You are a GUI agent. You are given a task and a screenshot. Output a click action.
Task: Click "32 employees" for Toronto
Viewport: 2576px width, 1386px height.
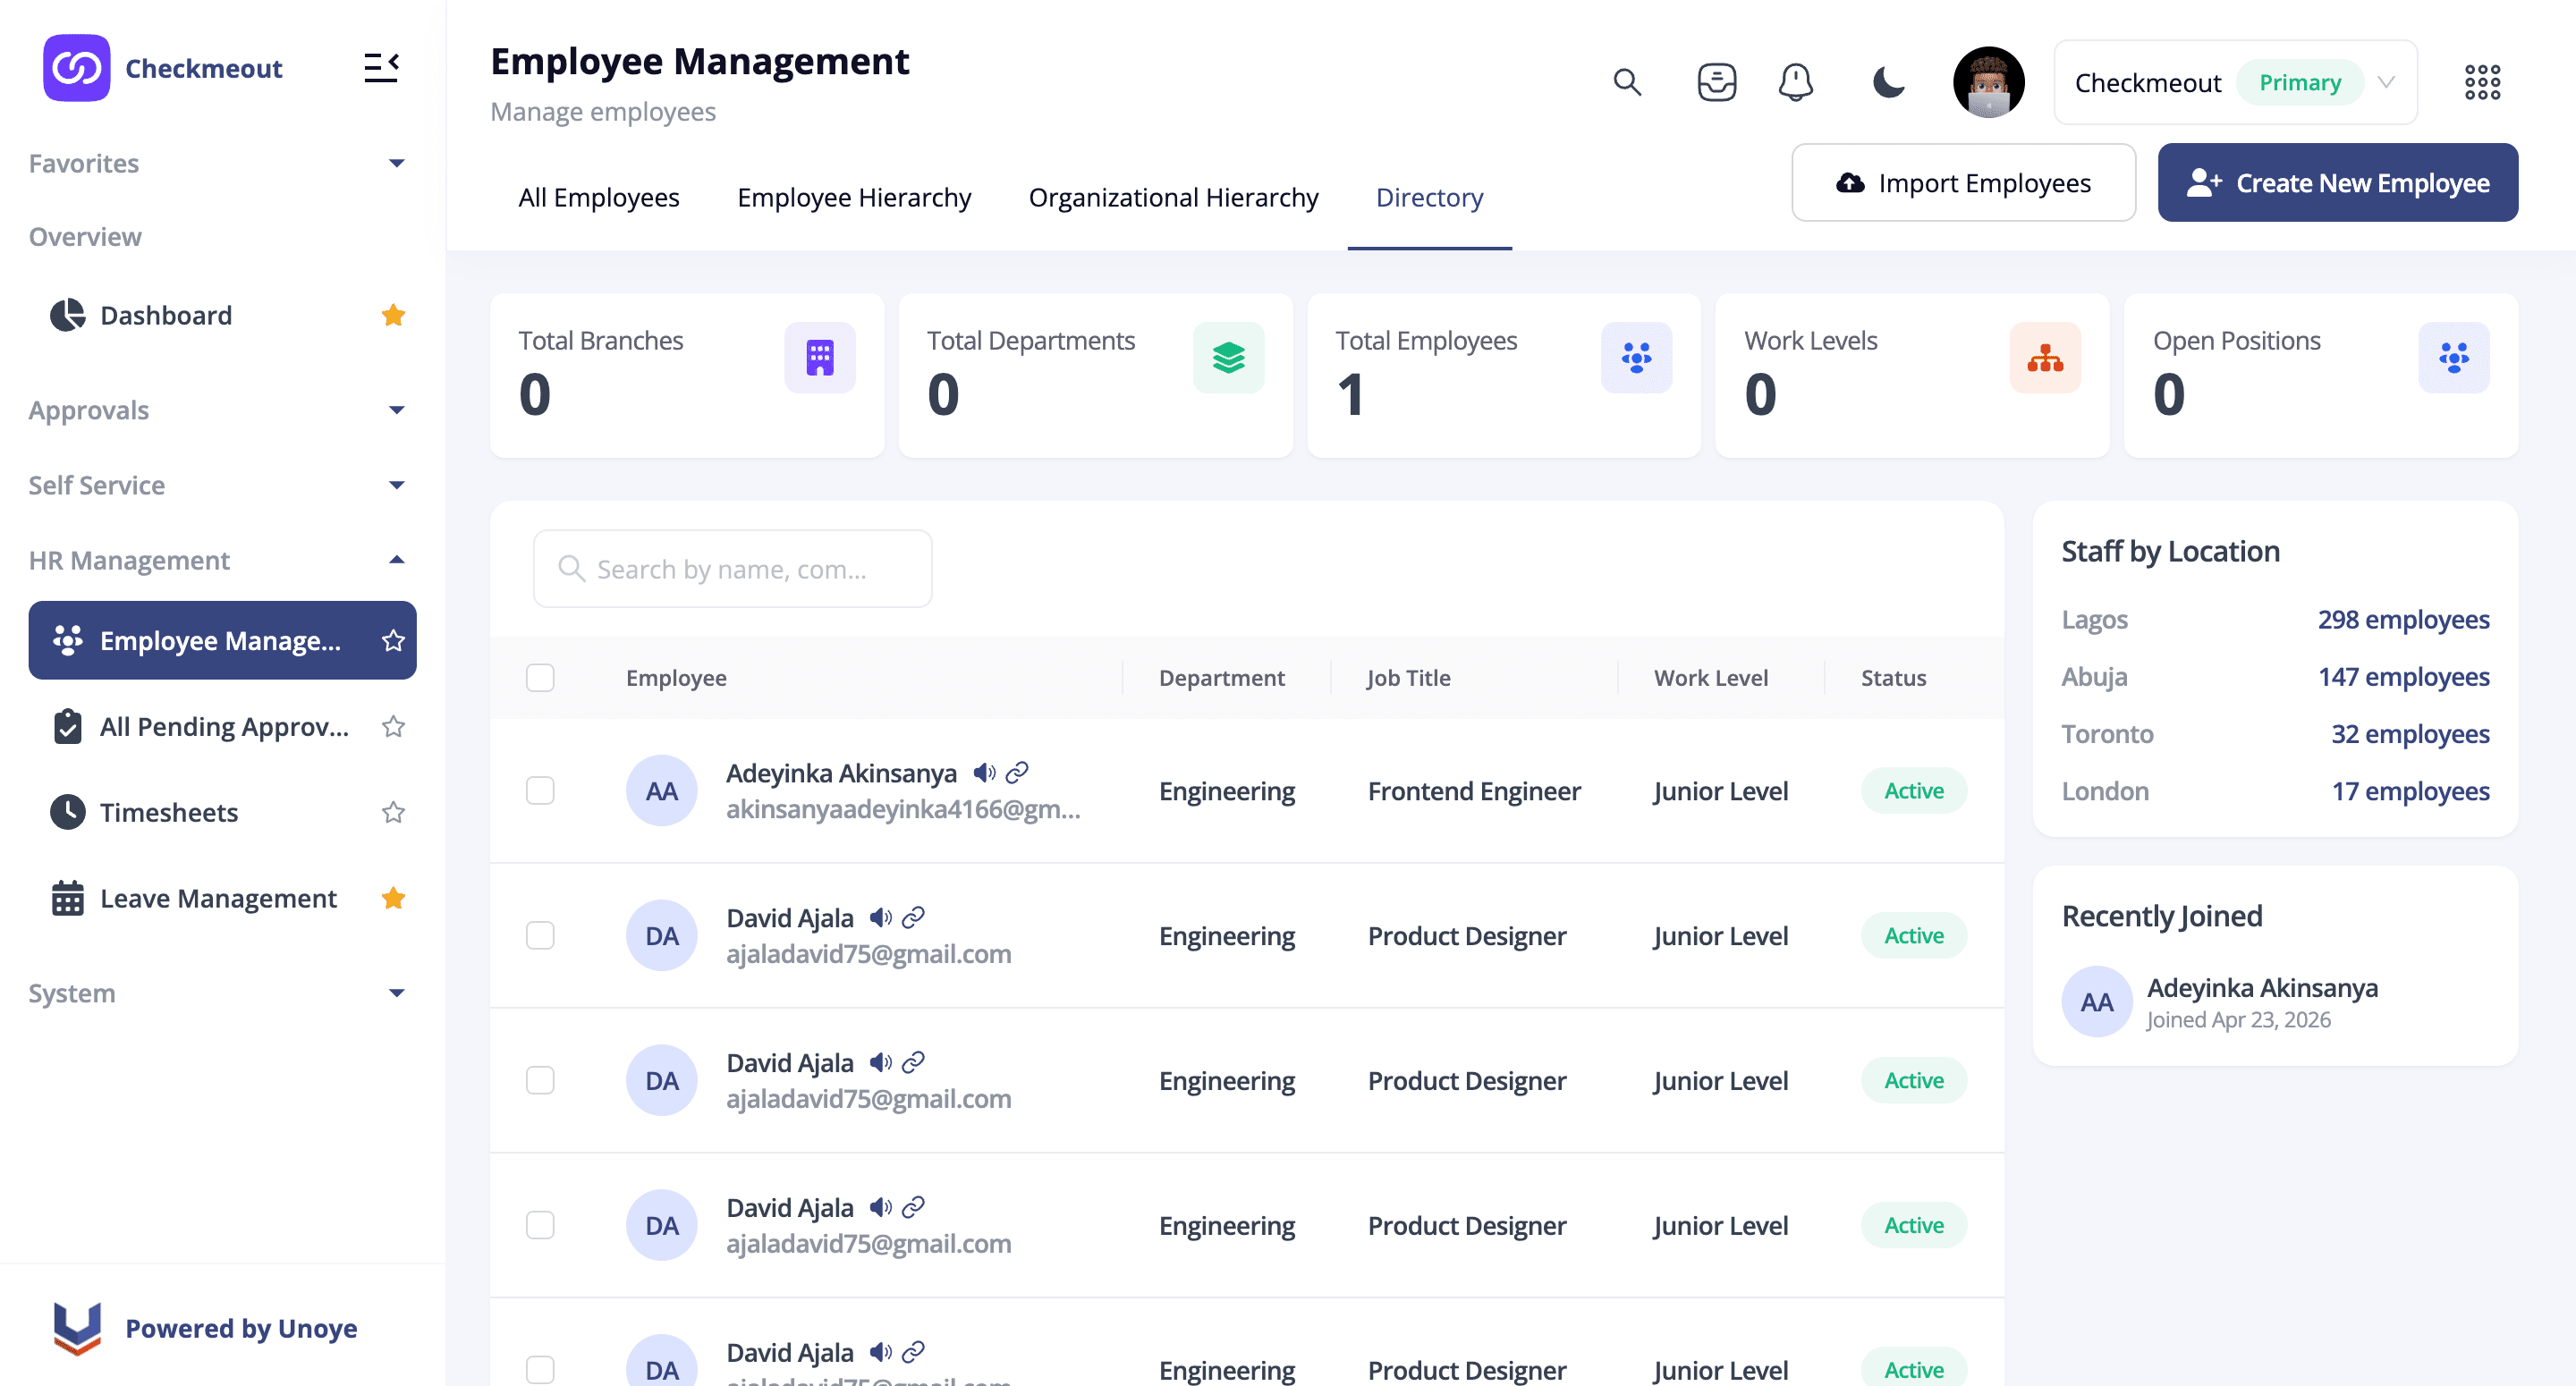(2410, 733)
